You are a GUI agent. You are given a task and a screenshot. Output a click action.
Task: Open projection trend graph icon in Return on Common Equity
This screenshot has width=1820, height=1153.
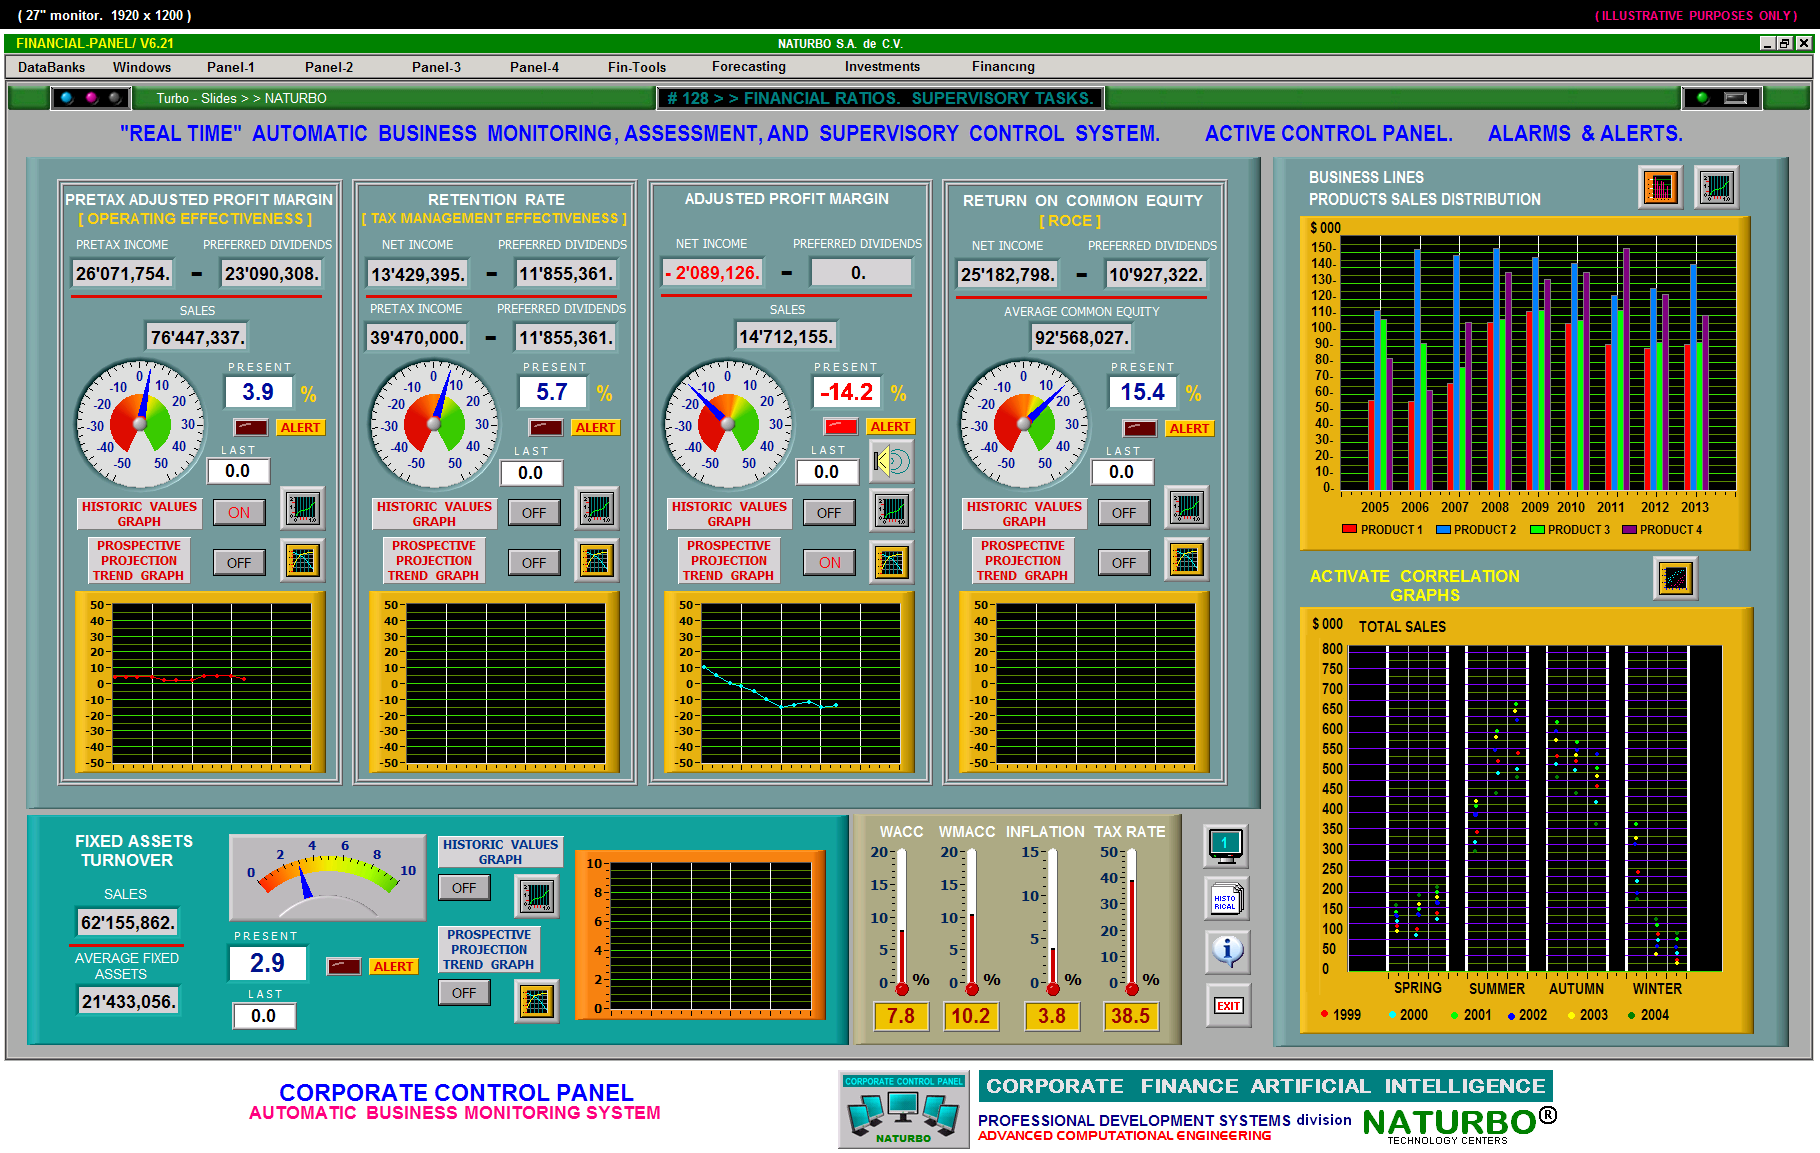pos(1186,559)
